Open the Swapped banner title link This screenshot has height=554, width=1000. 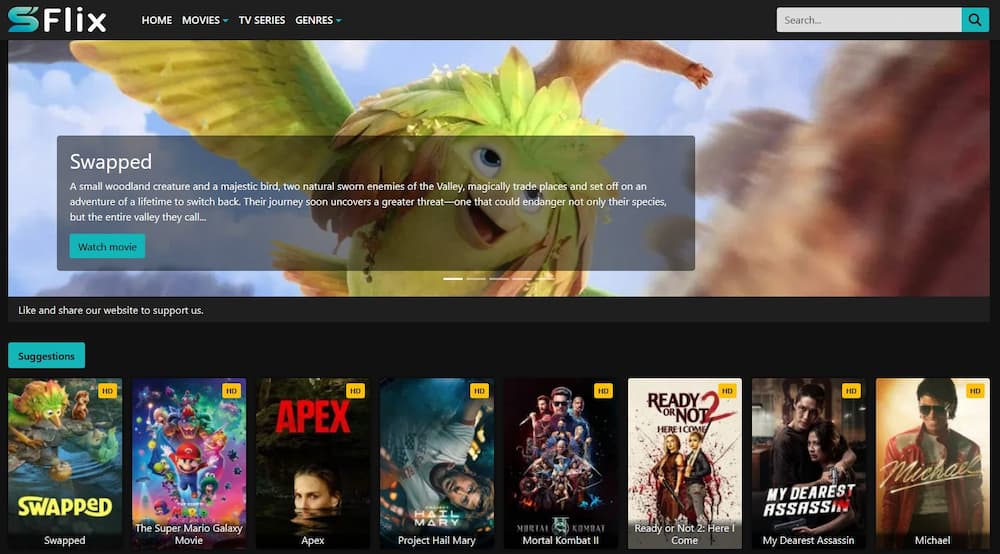coord(110,162)
